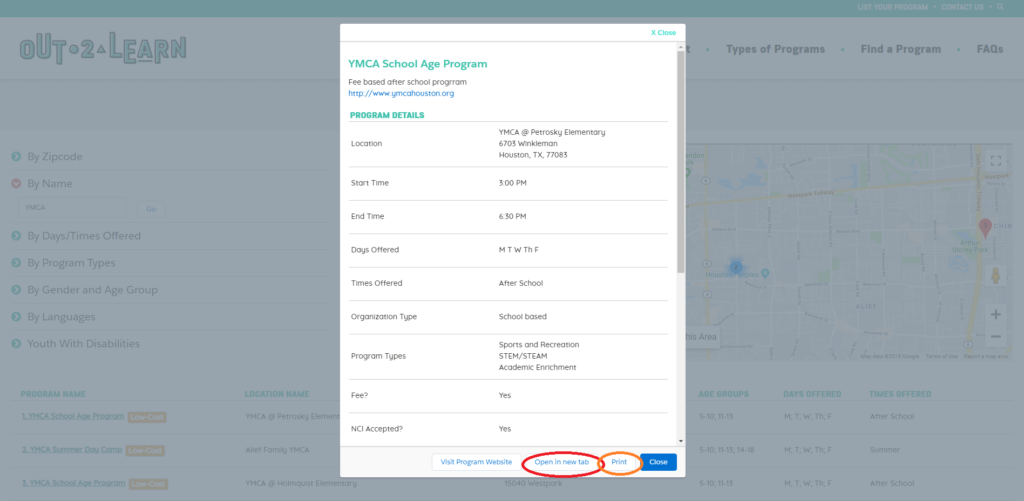Open List Your Program link
1024x501 pixels.
coord(893,7)
